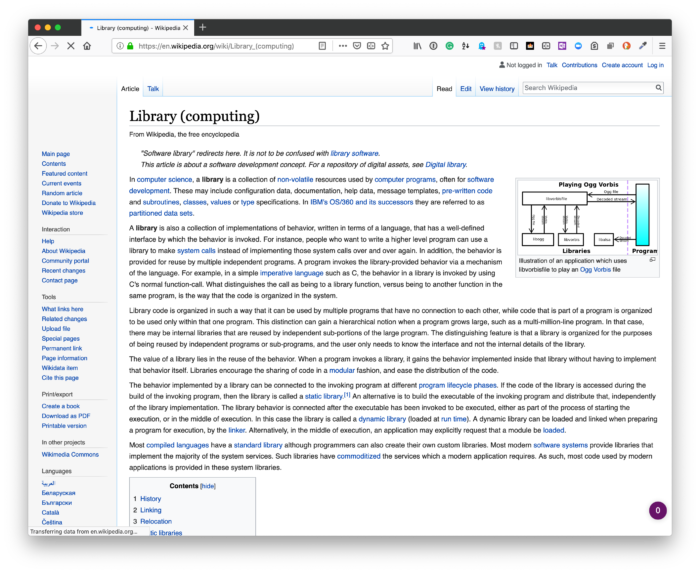
Task: Open Donate to Wikipedia link
Action: coord(69,203)
